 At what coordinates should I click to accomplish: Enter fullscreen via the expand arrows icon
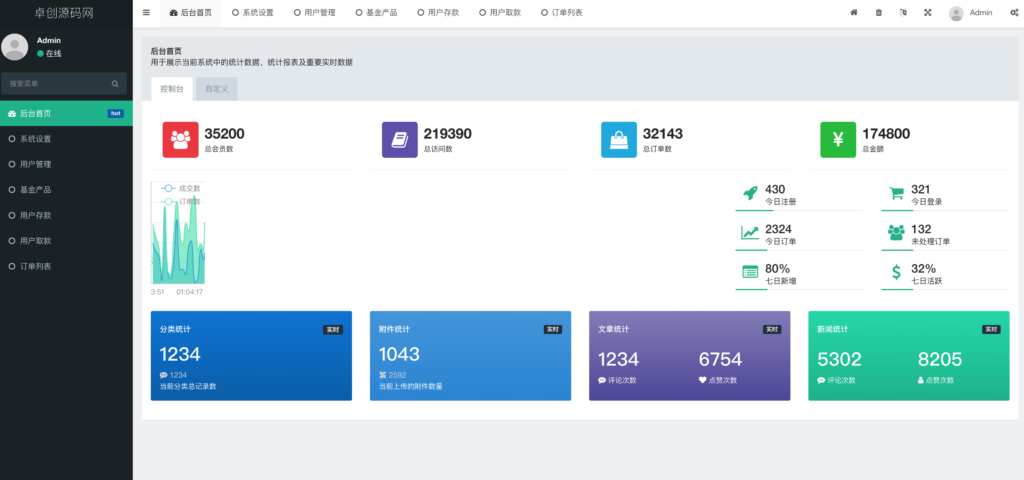[927, 12]
